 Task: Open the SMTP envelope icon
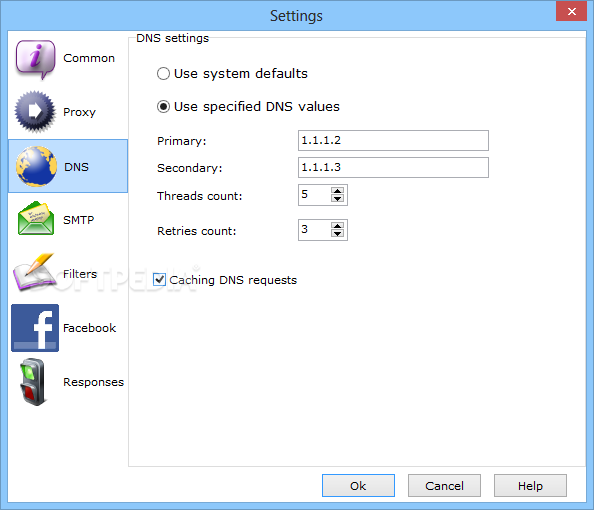pyautogui.click(x=36, y=219)
